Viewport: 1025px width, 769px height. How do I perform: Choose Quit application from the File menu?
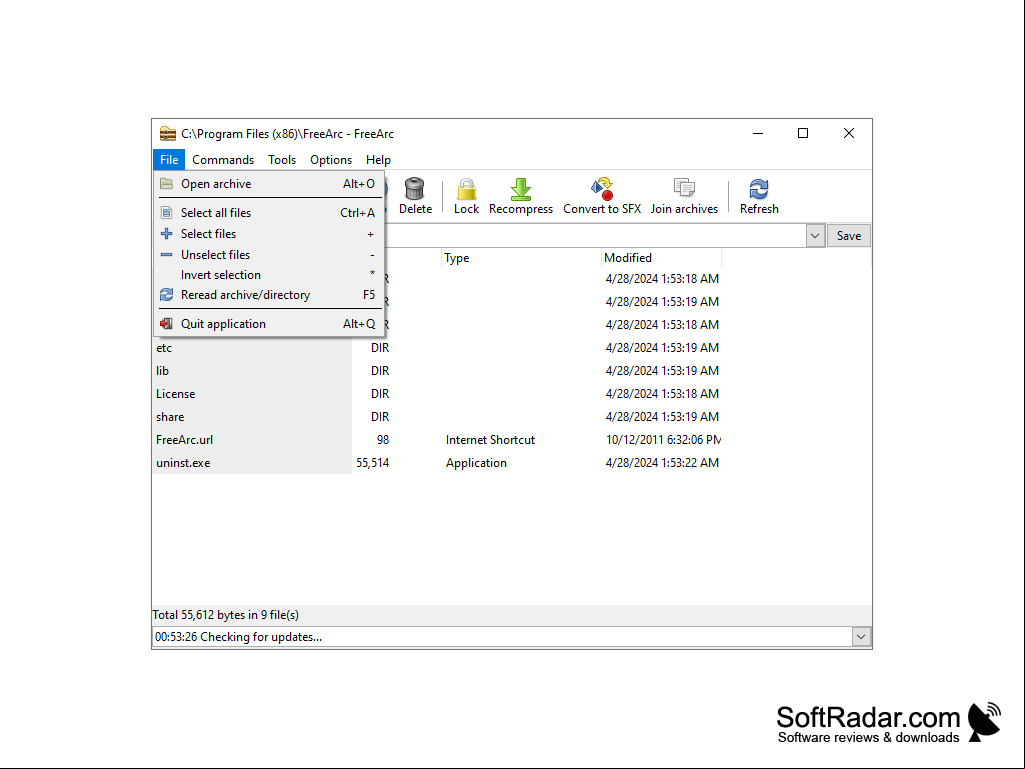click(x=269, y=324)
